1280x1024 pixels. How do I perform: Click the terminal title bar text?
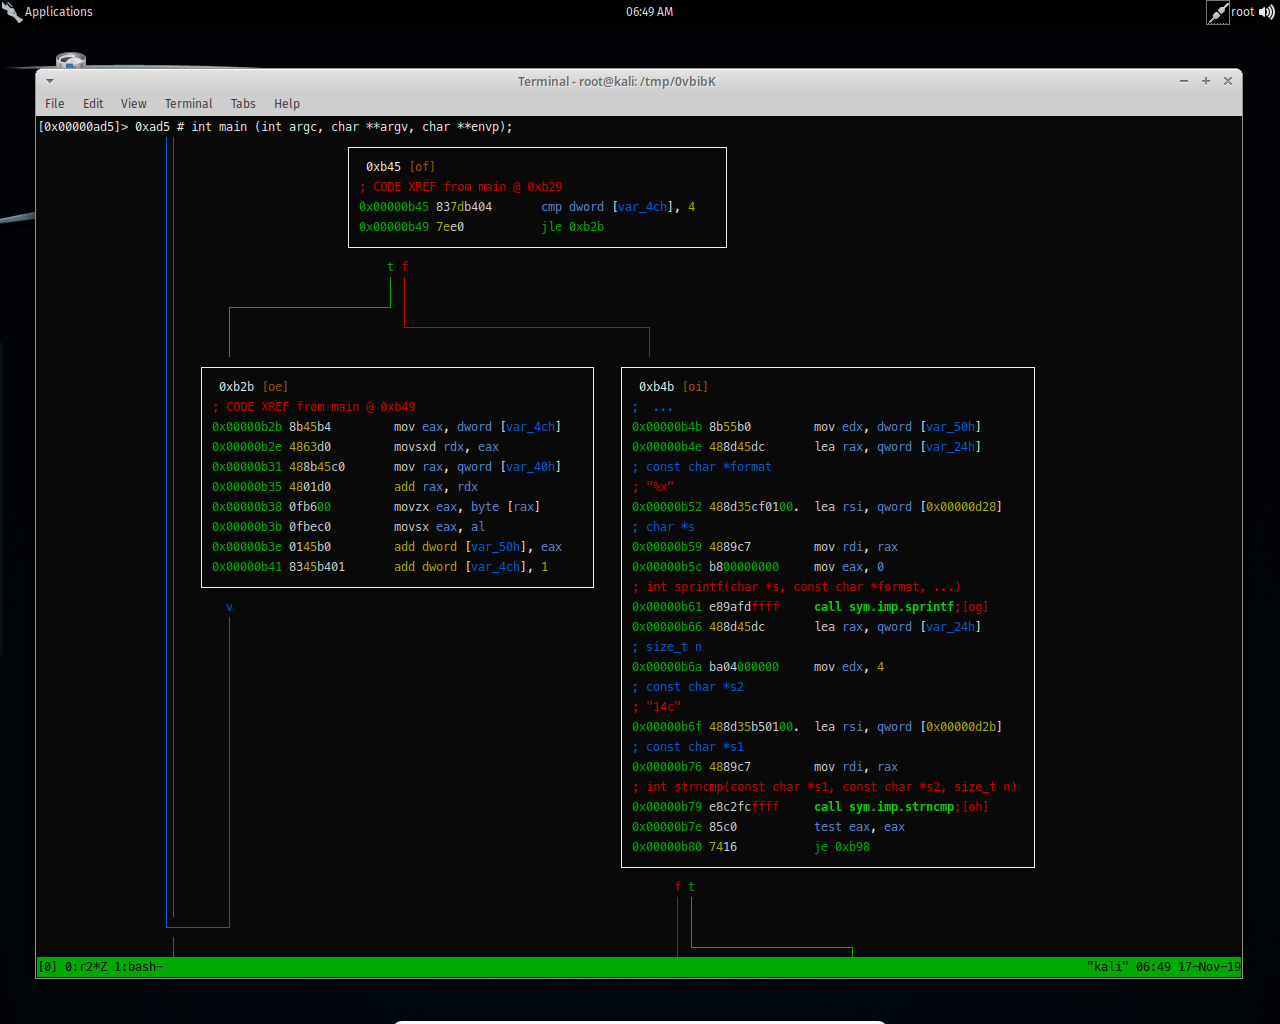(617, 82)
